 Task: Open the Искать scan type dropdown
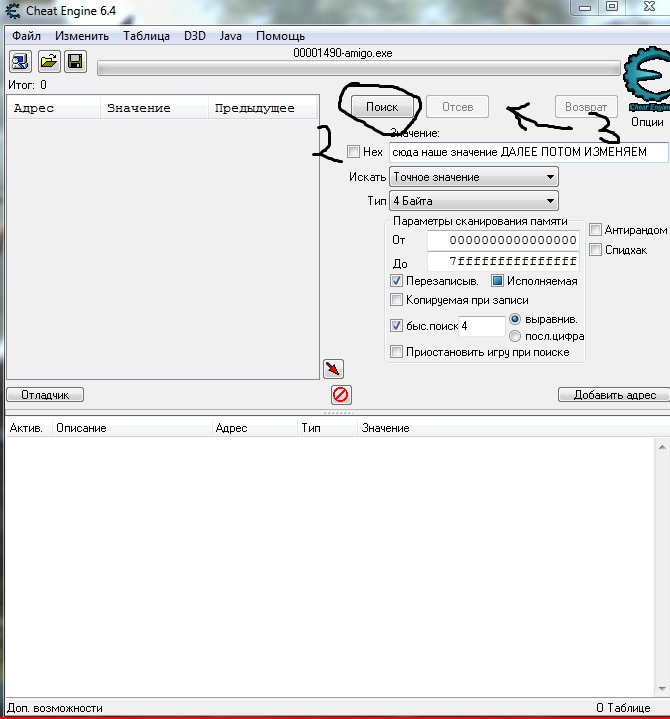click(x=474, y=177)
